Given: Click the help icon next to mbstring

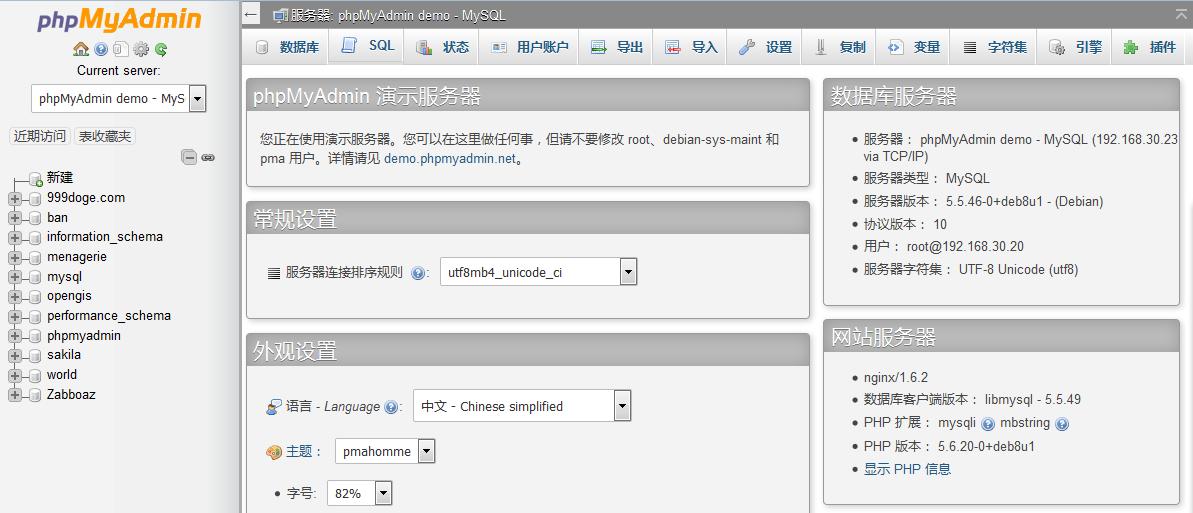Looking at the screenshot, I should click(x=1062, y=424).
